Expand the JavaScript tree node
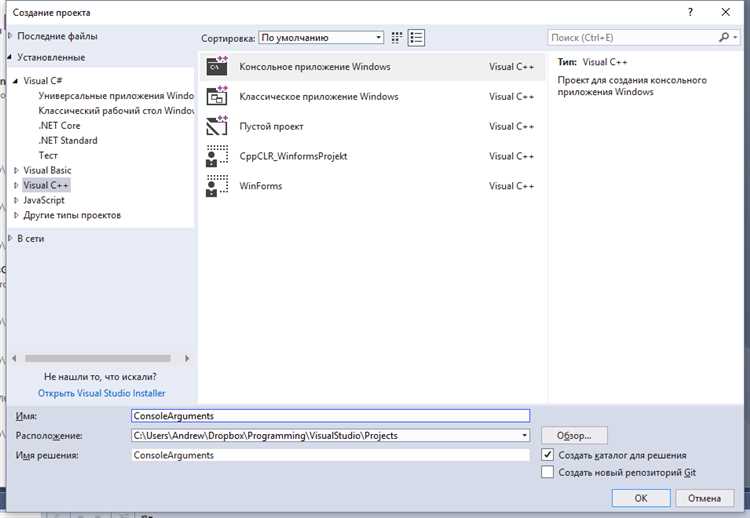The image size is (750, 518). (x=16, y=200)
